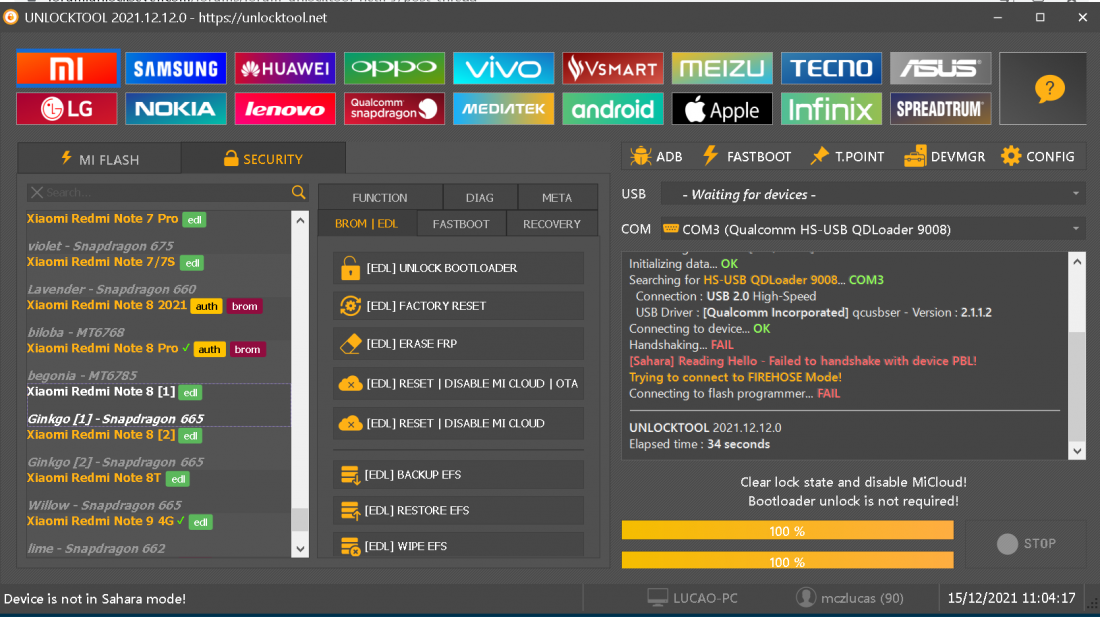Click the mczlucas (90) user account
The image size is (1100, 617).
[850, 598]
